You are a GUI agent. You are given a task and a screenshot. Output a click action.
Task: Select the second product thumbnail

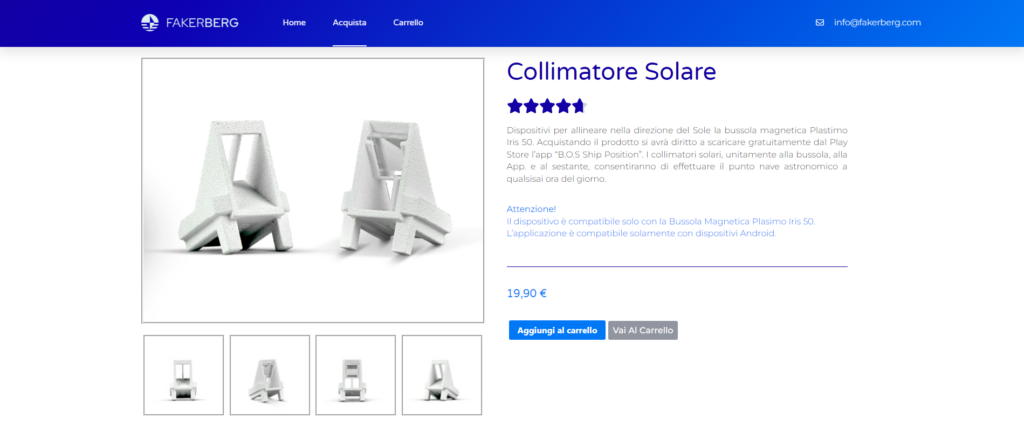[270, 375]
